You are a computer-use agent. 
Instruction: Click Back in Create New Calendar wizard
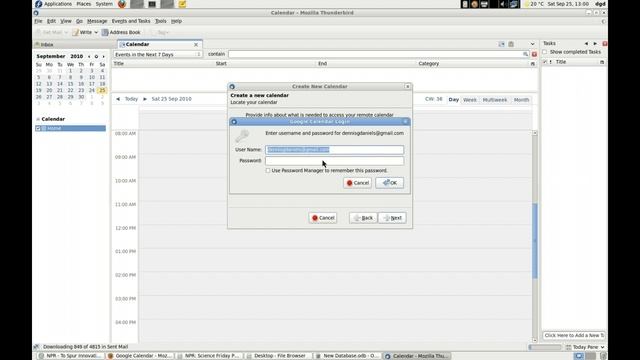click(x=363, y=218)
